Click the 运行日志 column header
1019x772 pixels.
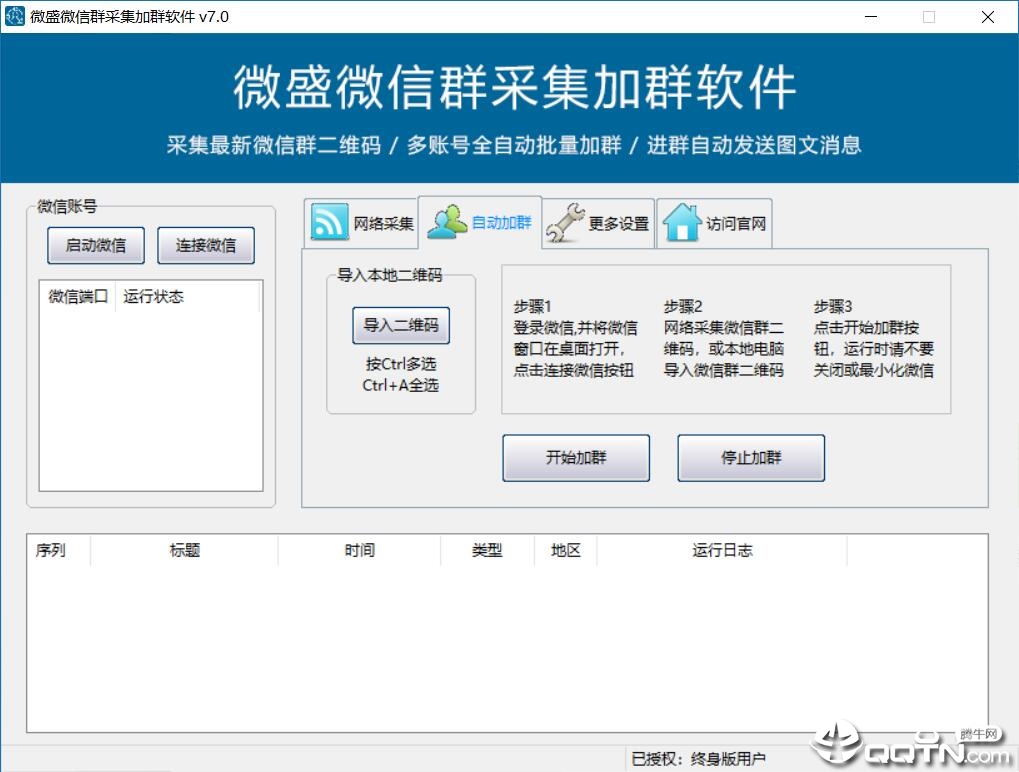[722, 550]
